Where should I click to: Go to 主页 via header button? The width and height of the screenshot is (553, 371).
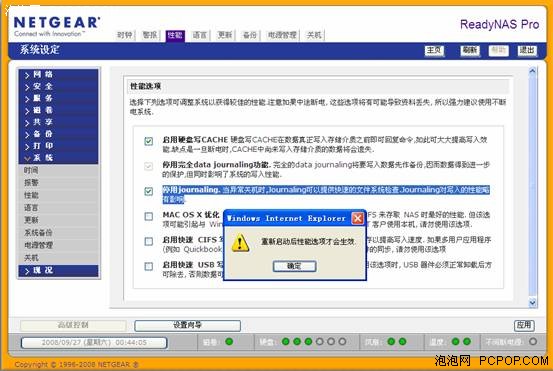point(434,51)
